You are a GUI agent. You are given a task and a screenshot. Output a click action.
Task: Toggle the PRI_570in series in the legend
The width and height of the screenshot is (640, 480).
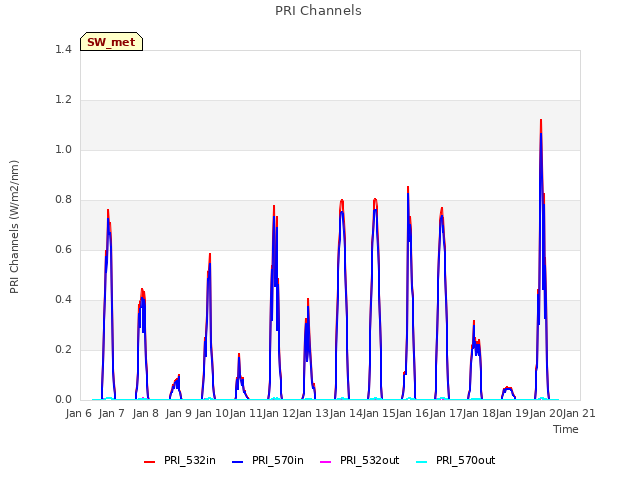[267, 460]
